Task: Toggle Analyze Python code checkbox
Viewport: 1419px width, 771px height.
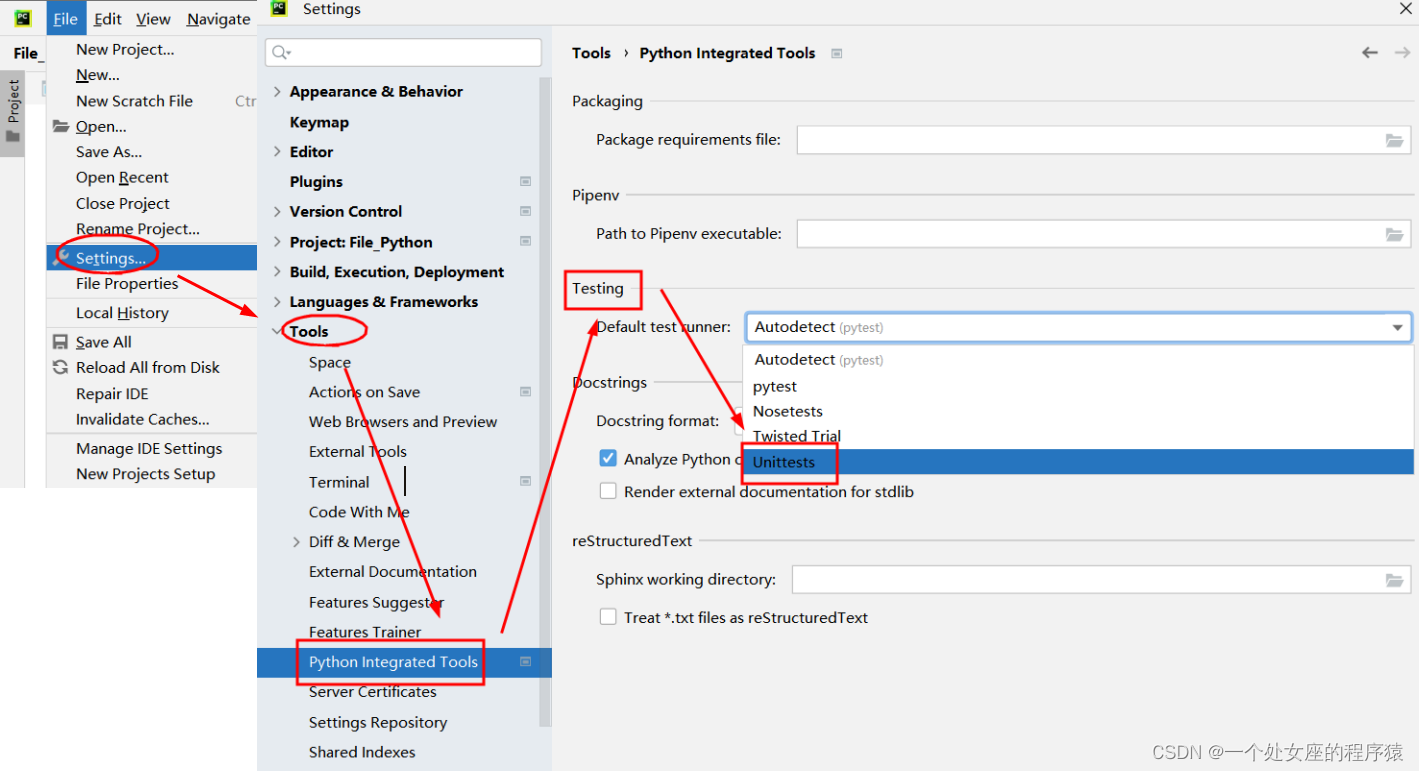Action: [608, 458]
